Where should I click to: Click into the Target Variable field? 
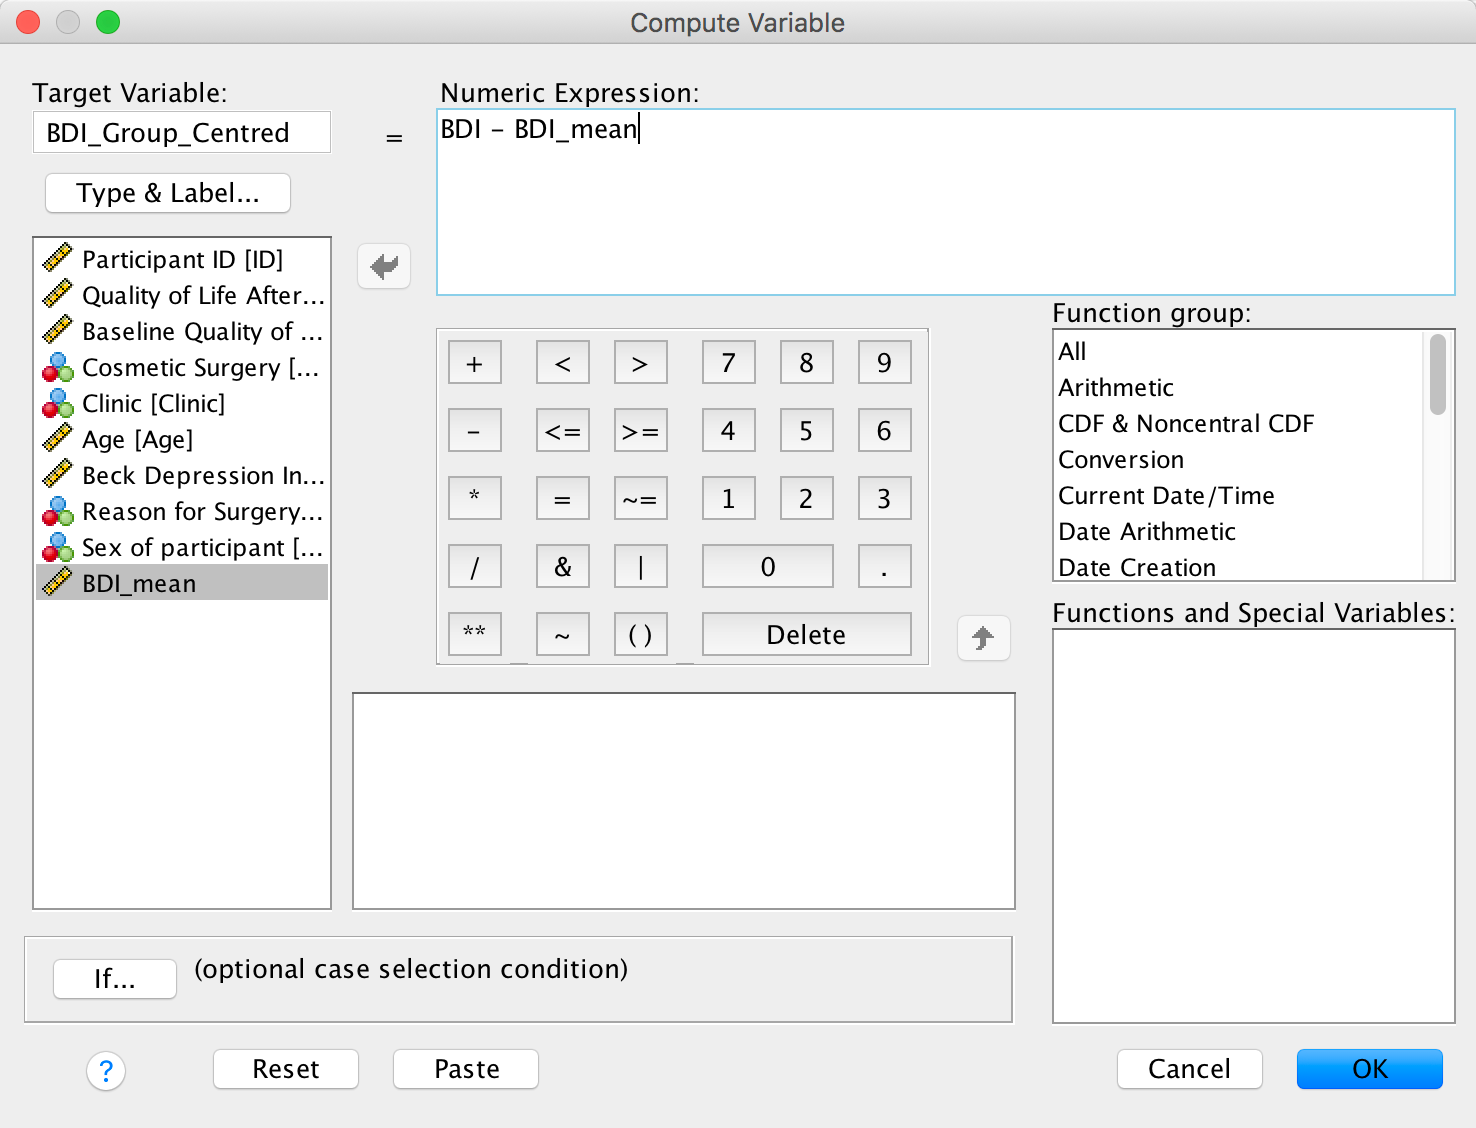coord(182,133)
